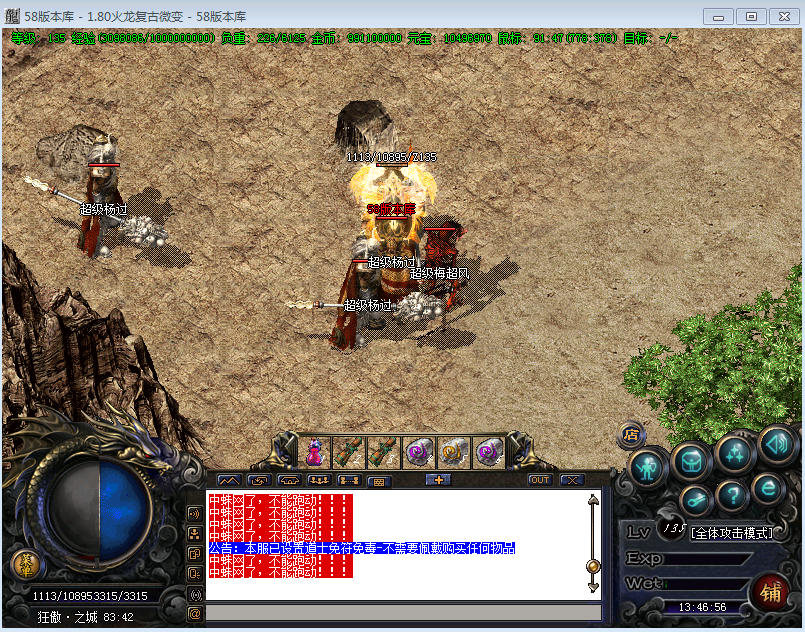Click the circular-arrows exchange button above chat
805x632 pixels.
pos(259,481)
